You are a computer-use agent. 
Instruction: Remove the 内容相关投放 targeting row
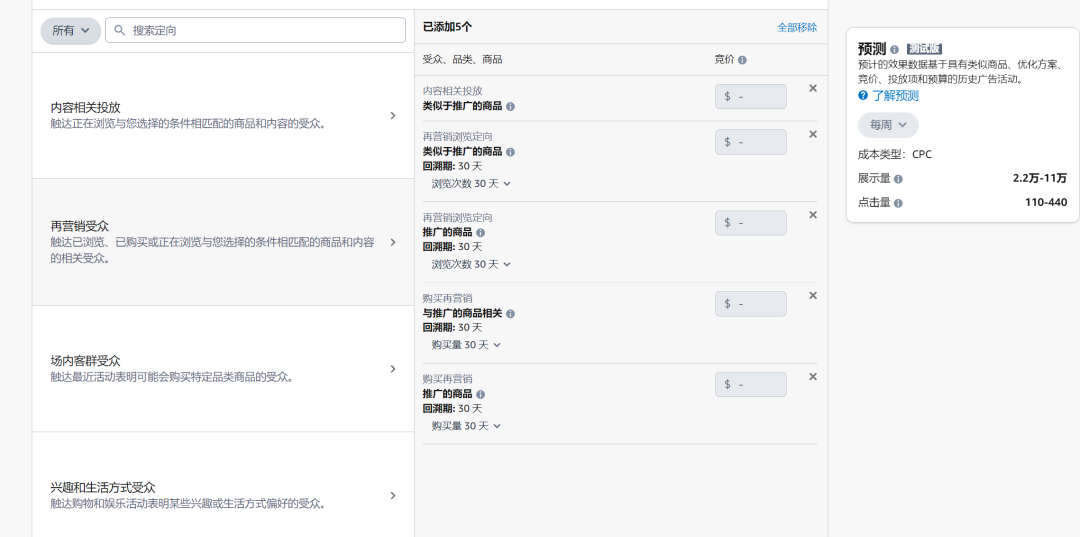[813, 88]
